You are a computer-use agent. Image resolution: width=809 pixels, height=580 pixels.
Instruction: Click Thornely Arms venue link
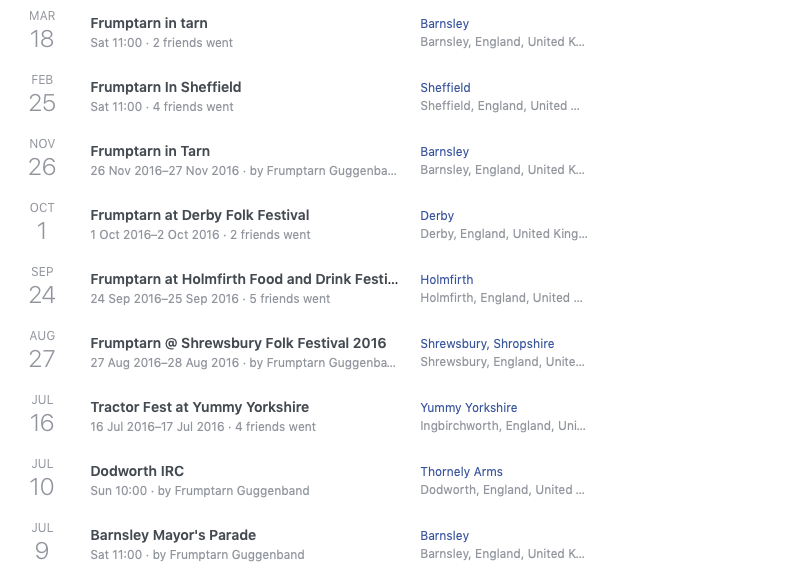(x=461, y=472)
